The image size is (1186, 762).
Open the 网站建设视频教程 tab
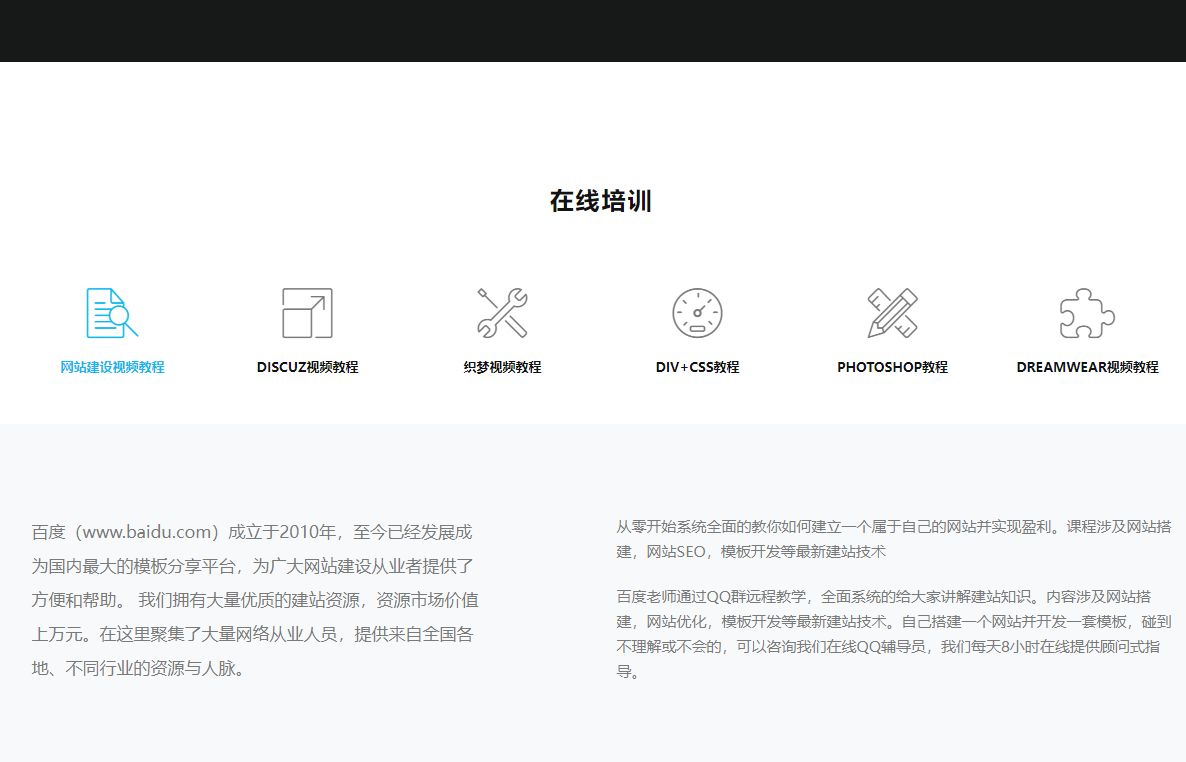click(112, 367)
